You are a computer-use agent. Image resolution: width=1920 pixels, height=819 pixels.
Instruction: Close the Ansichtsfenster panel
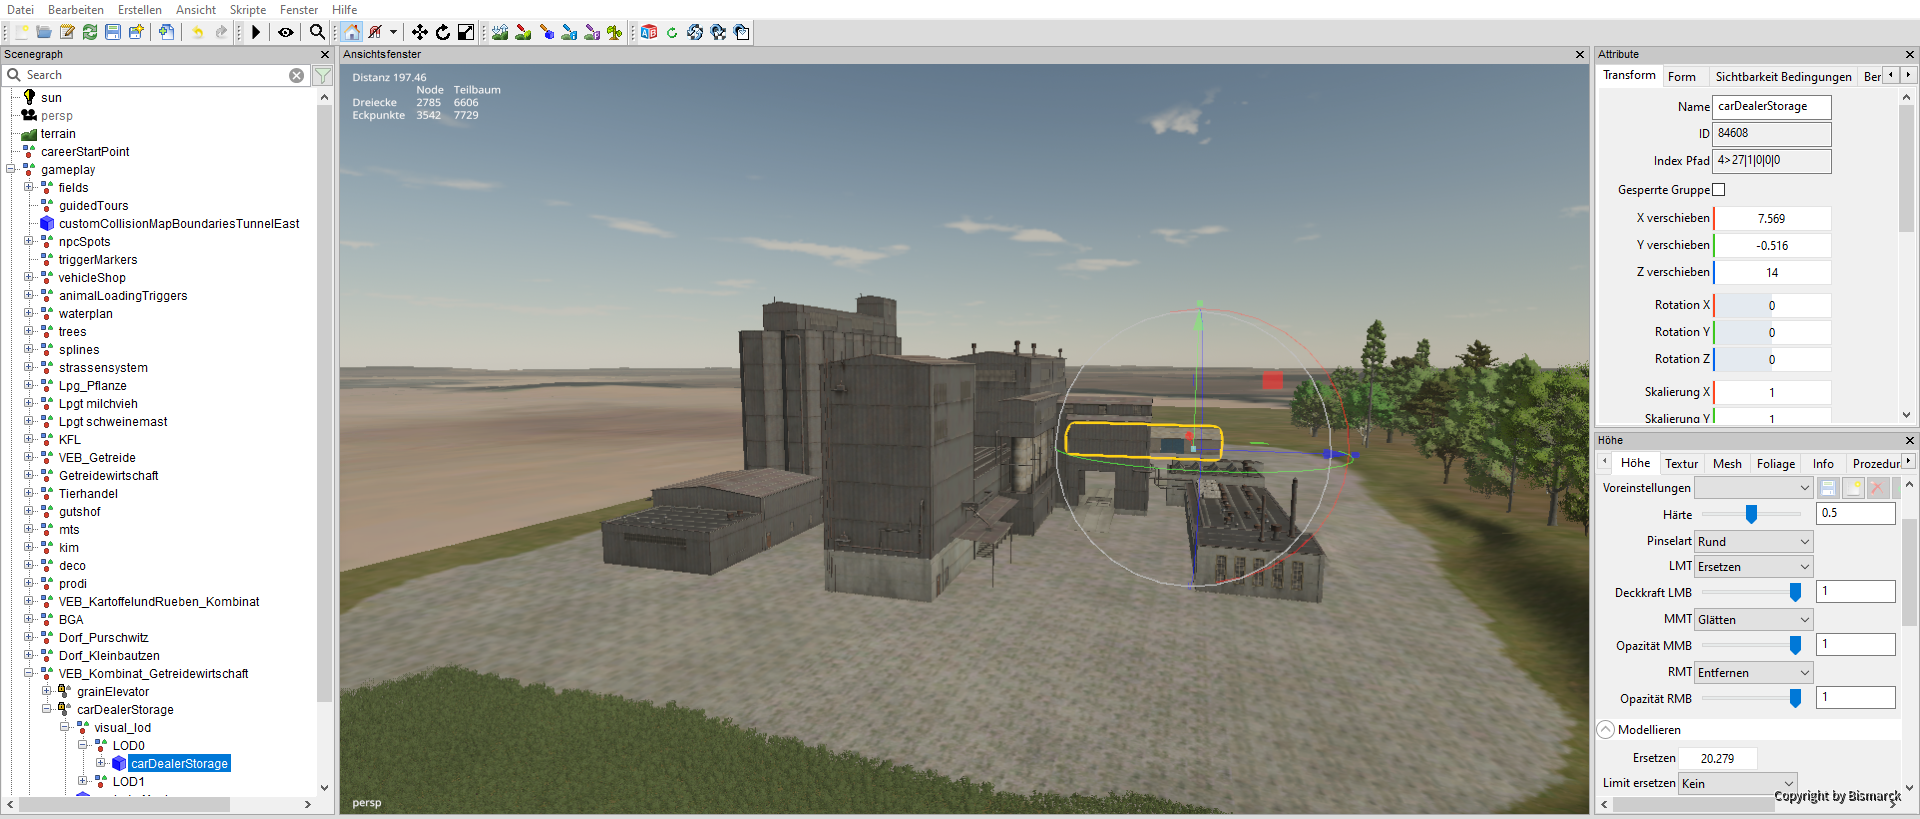1580,55
